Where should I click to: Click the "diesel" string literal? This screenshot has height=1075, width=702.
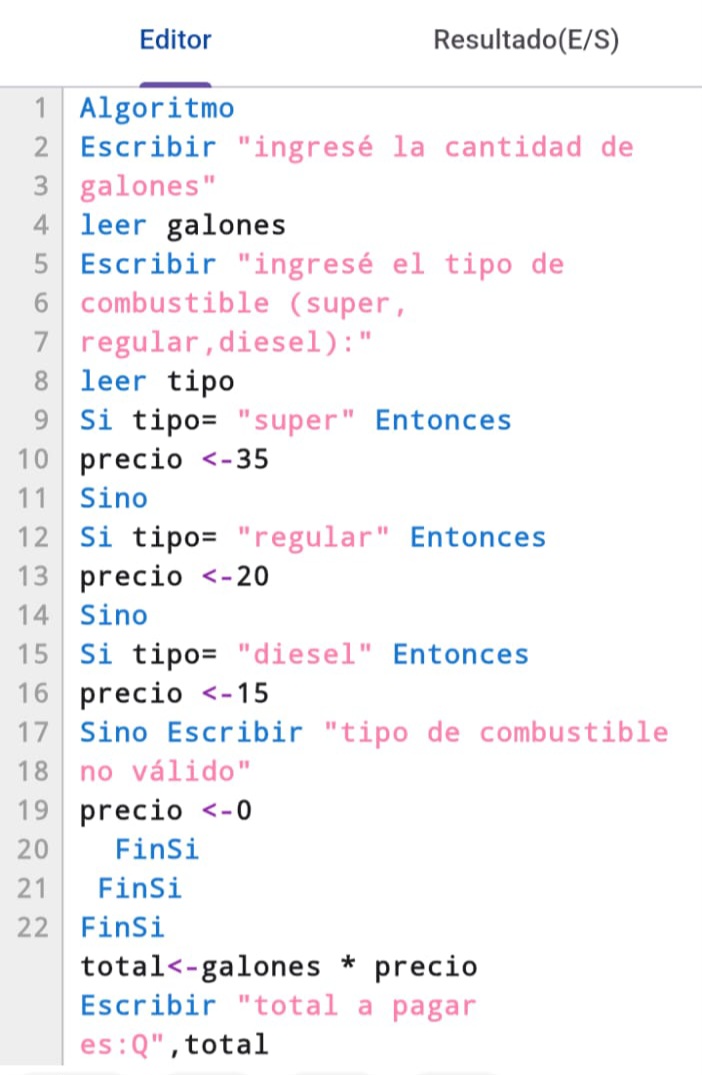point(305,654)
